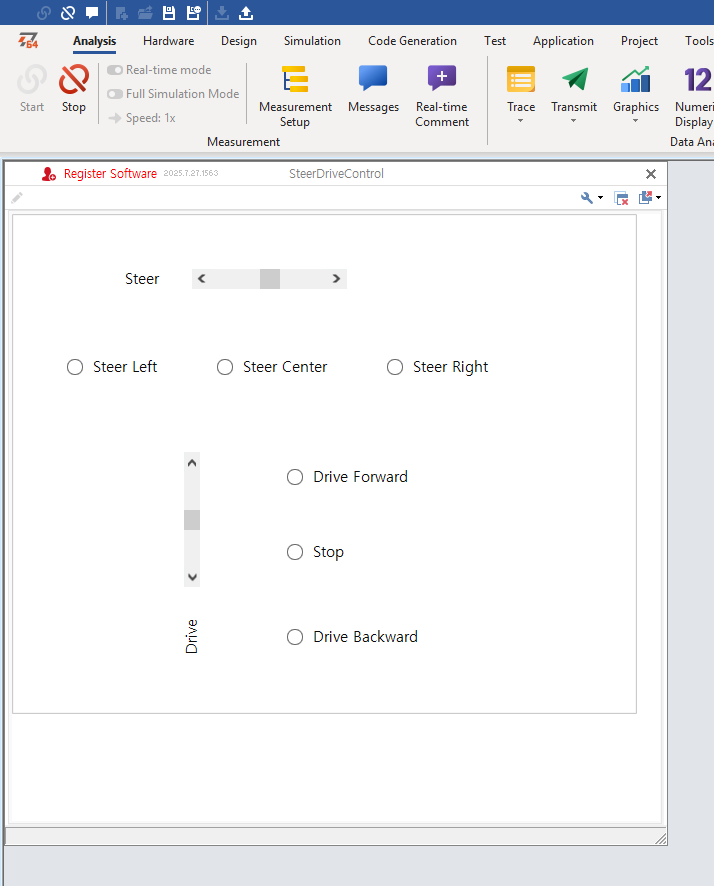Select the Stop radio button in the panel
The image size is (714, 886).
[295, 552]
